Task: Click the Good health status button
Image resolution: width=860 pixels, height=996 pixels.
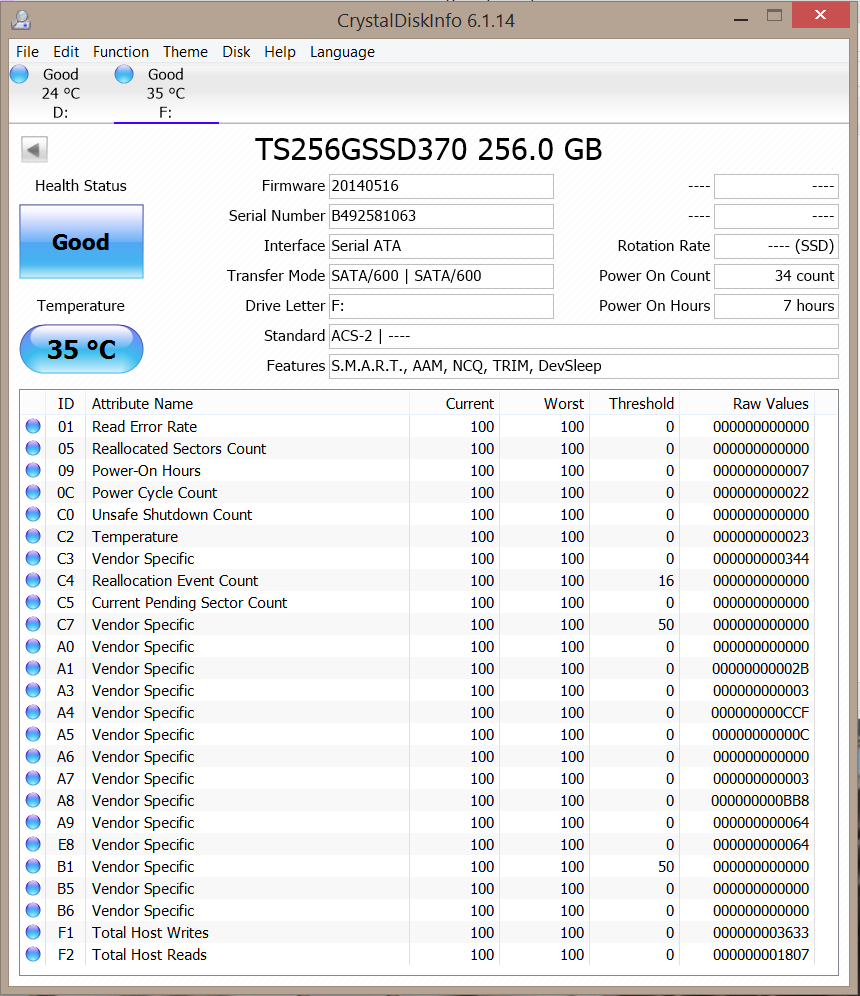Action: 81,242
